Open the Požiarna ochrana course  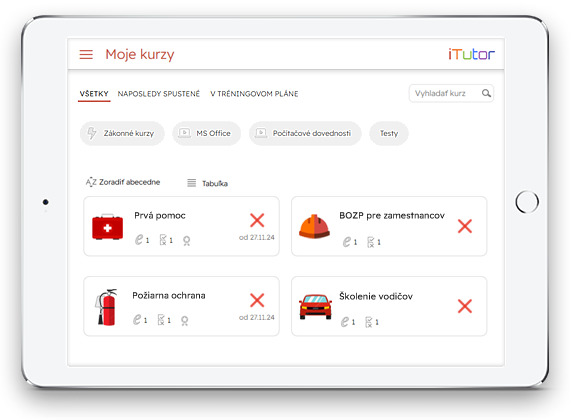[181, 306]
